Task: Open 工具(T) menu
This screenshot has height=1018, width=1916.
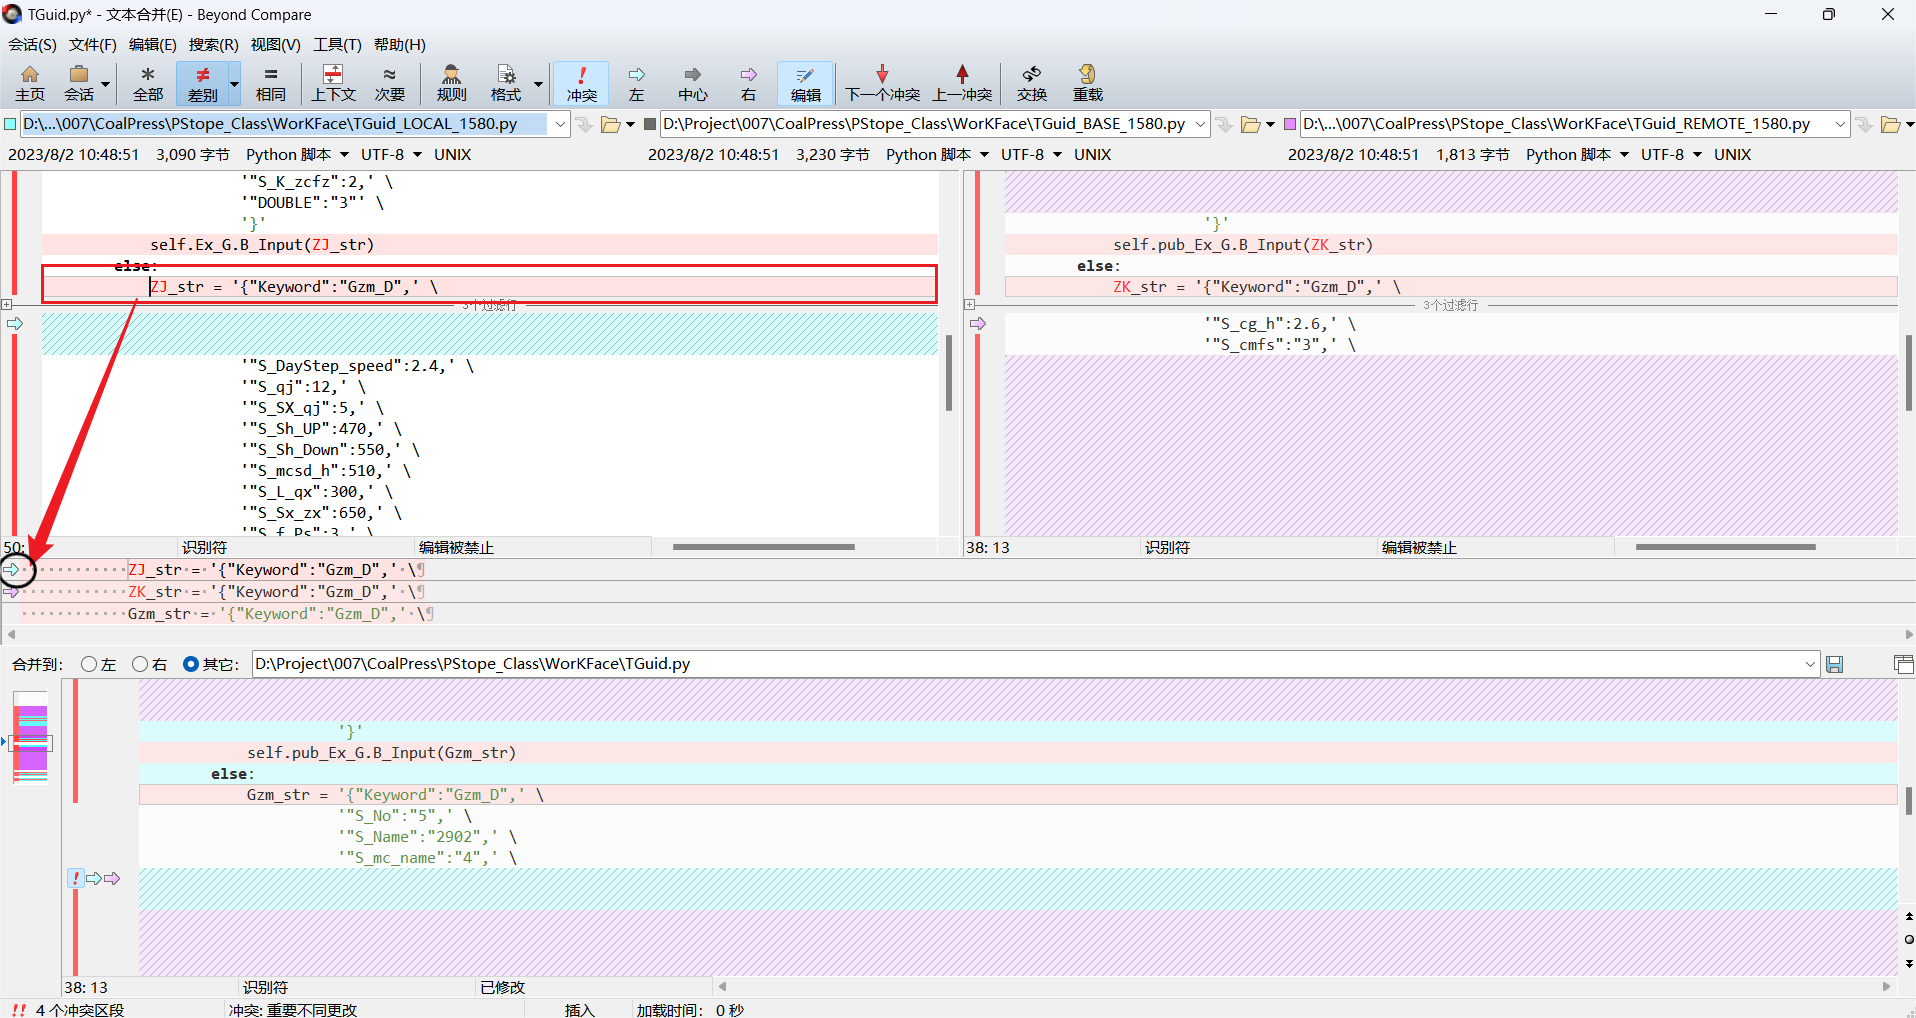Action: pos(337,44)
